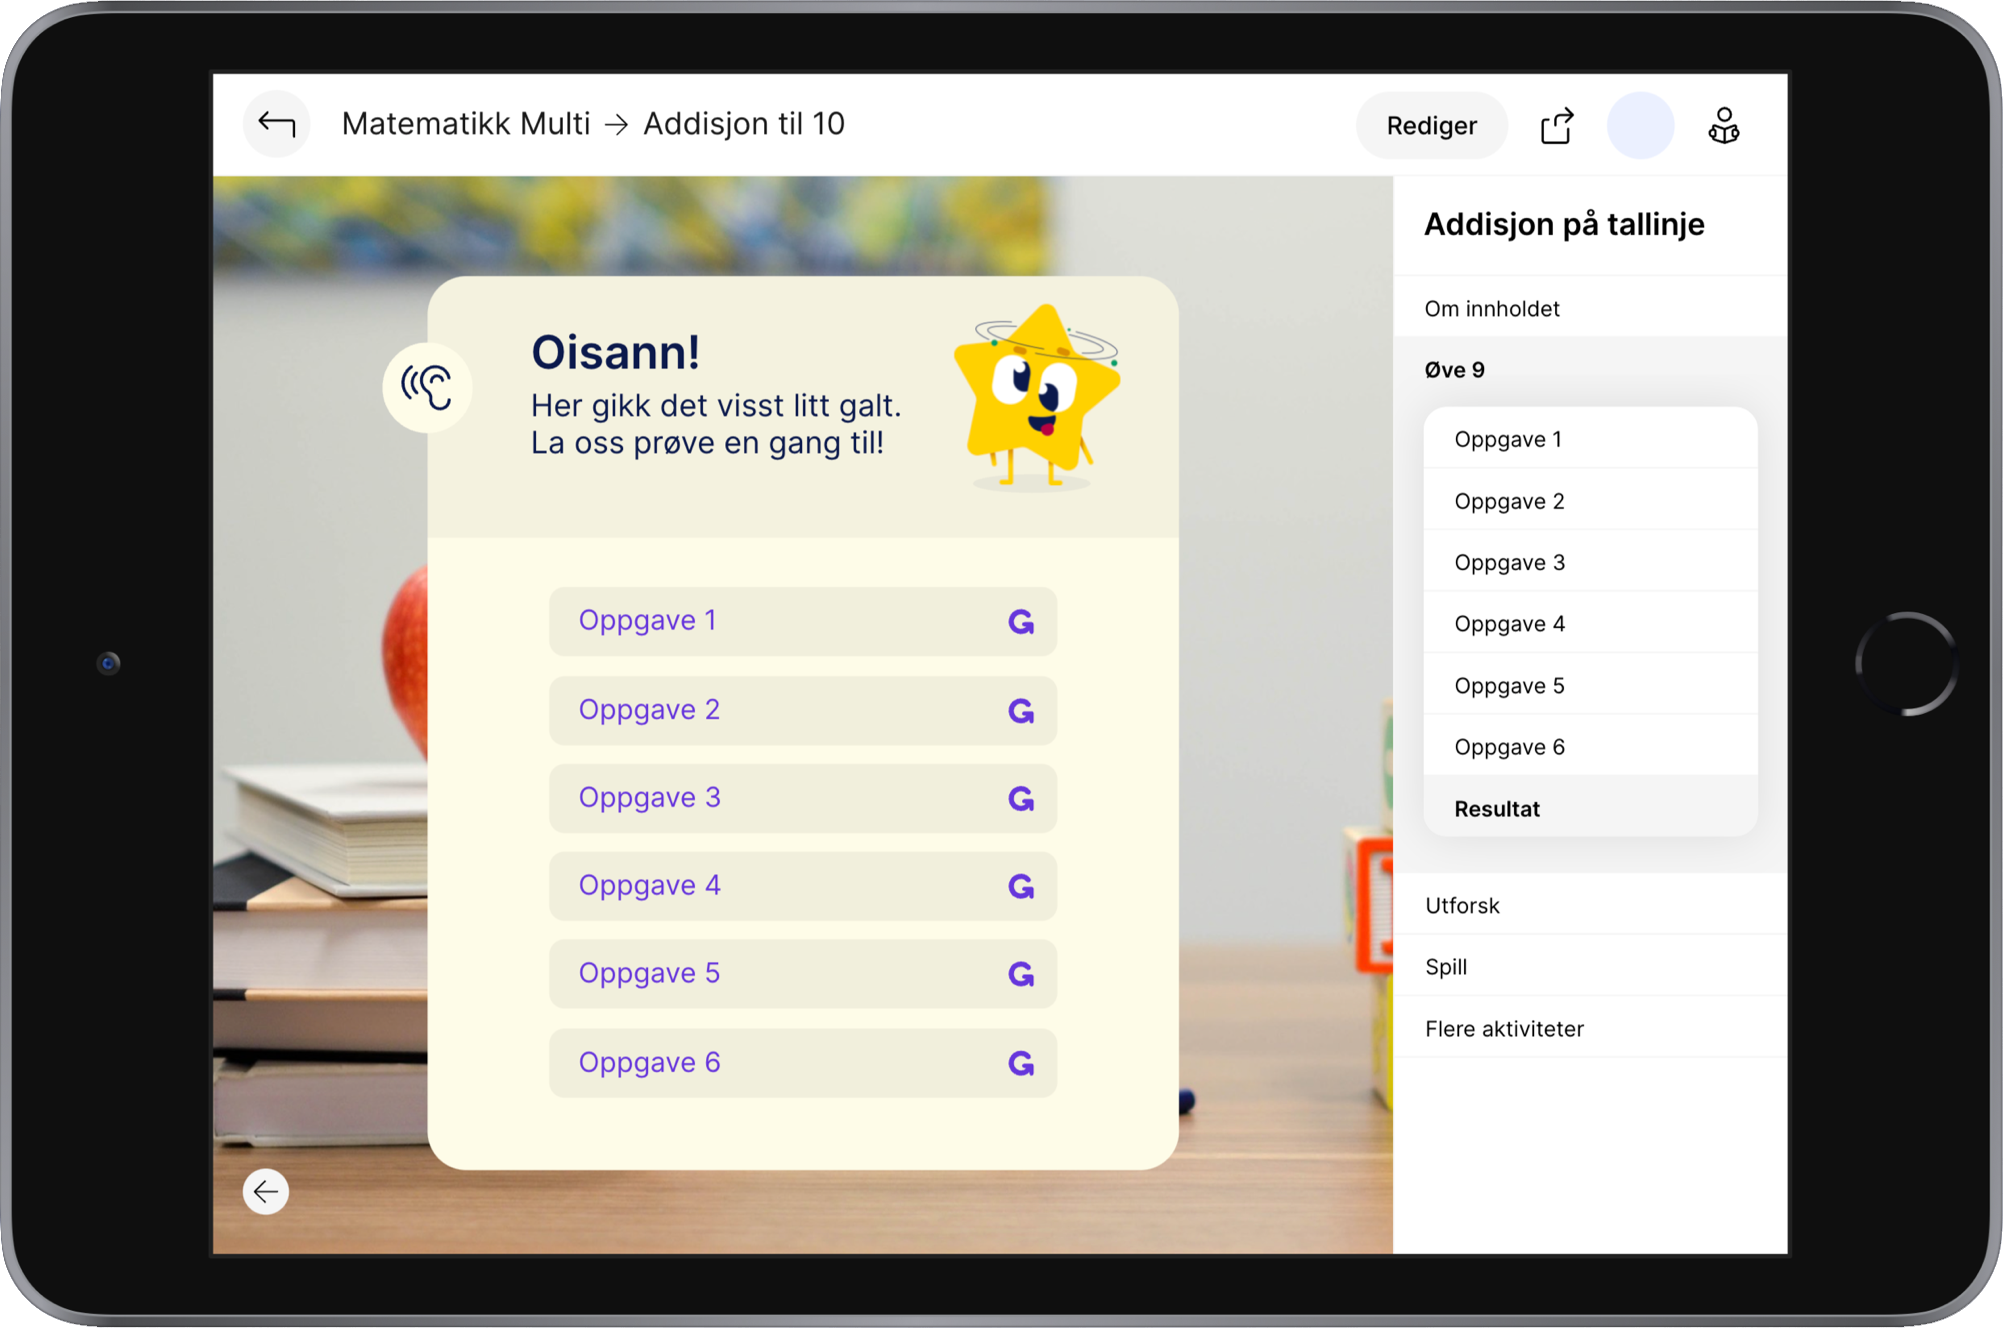Select Resultat in sidebar list
Viewport: 2003px width, 1328px height.
pos(1497,809)
